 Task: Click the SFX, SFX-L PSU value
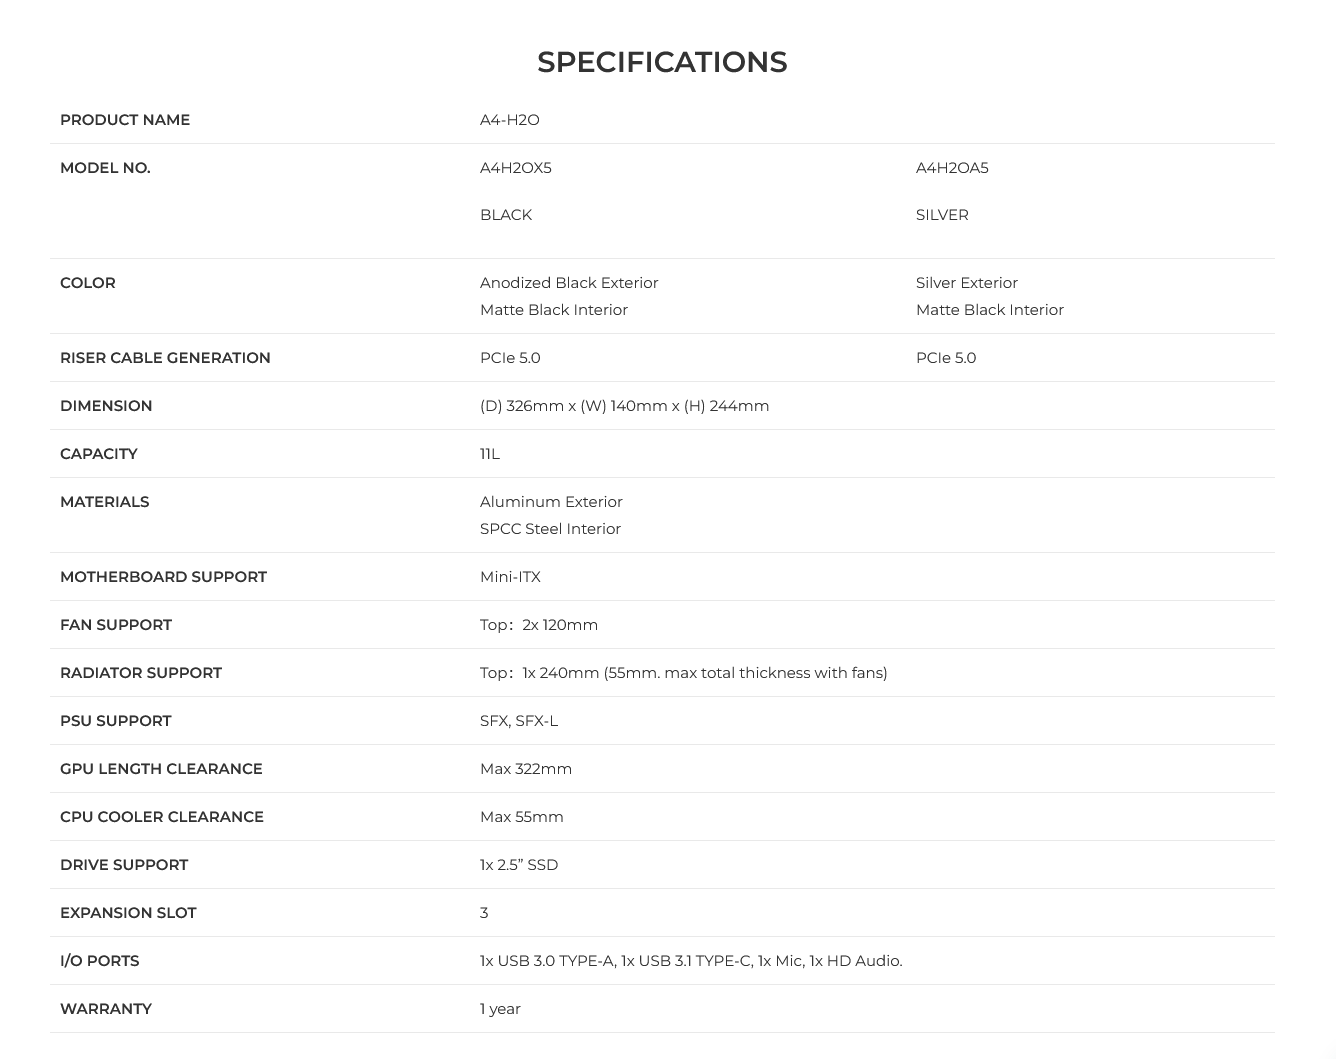[519, 721]
